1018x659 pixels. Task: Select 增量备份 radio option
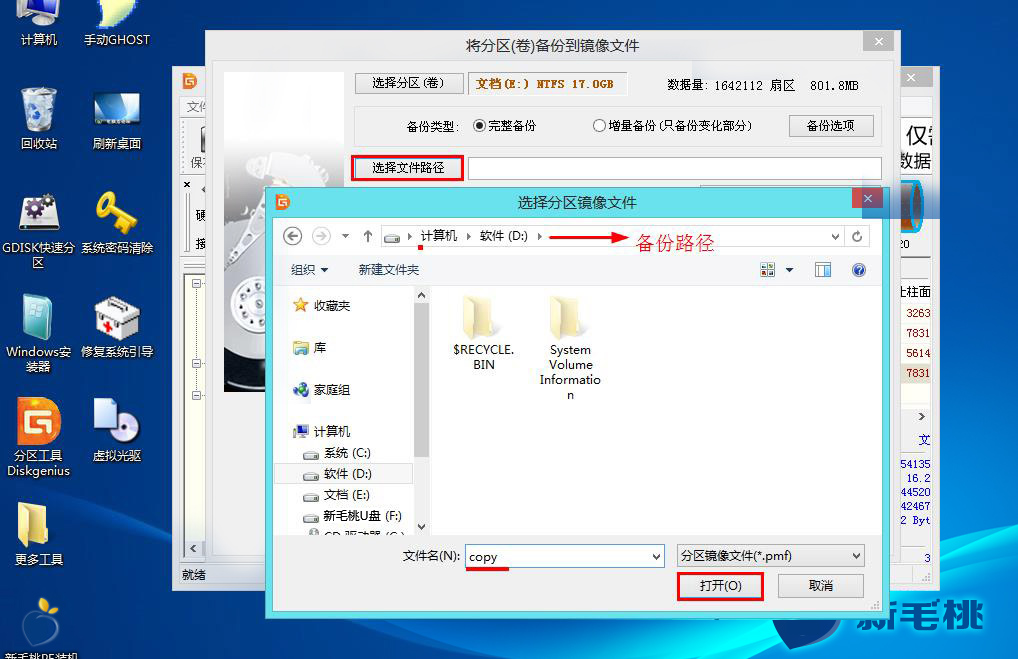point(673,125)
